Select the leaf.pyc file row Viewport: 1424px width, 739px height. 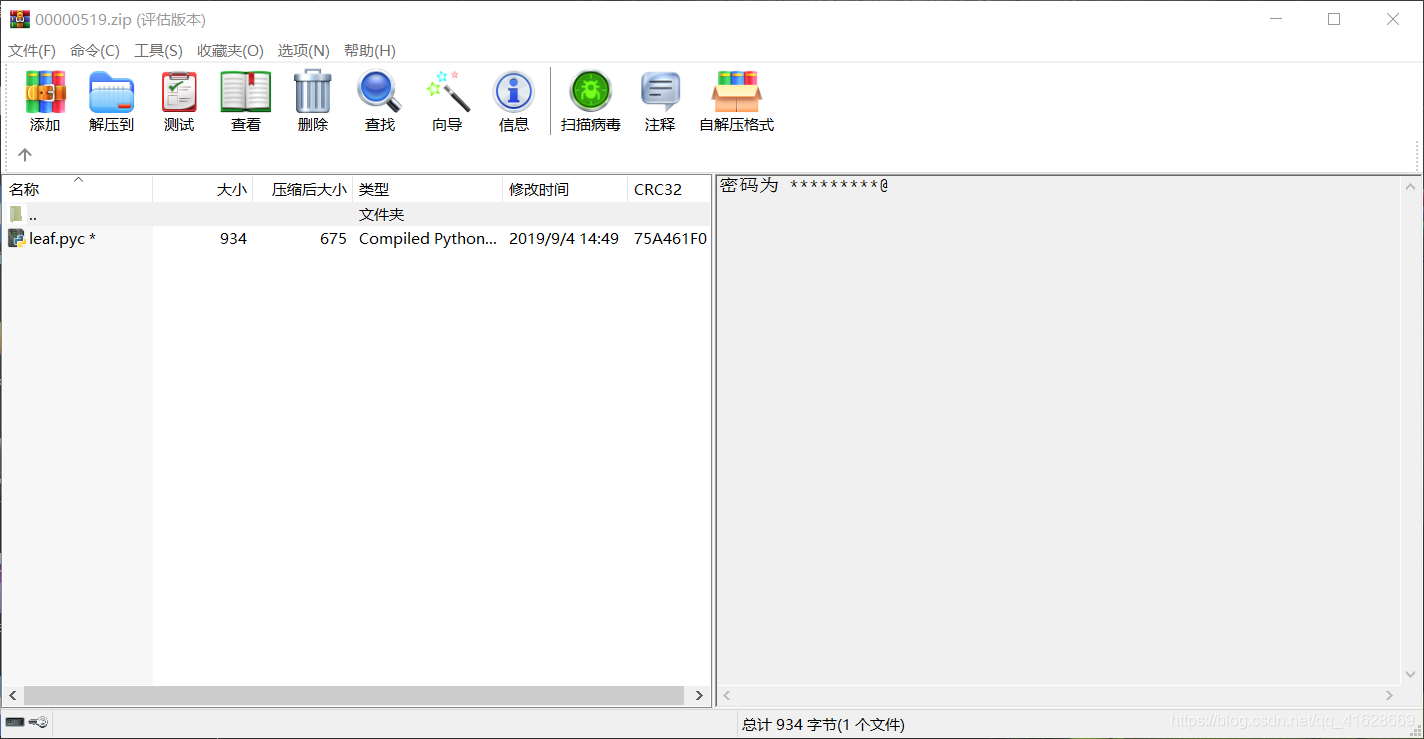(x=356, y=238)
